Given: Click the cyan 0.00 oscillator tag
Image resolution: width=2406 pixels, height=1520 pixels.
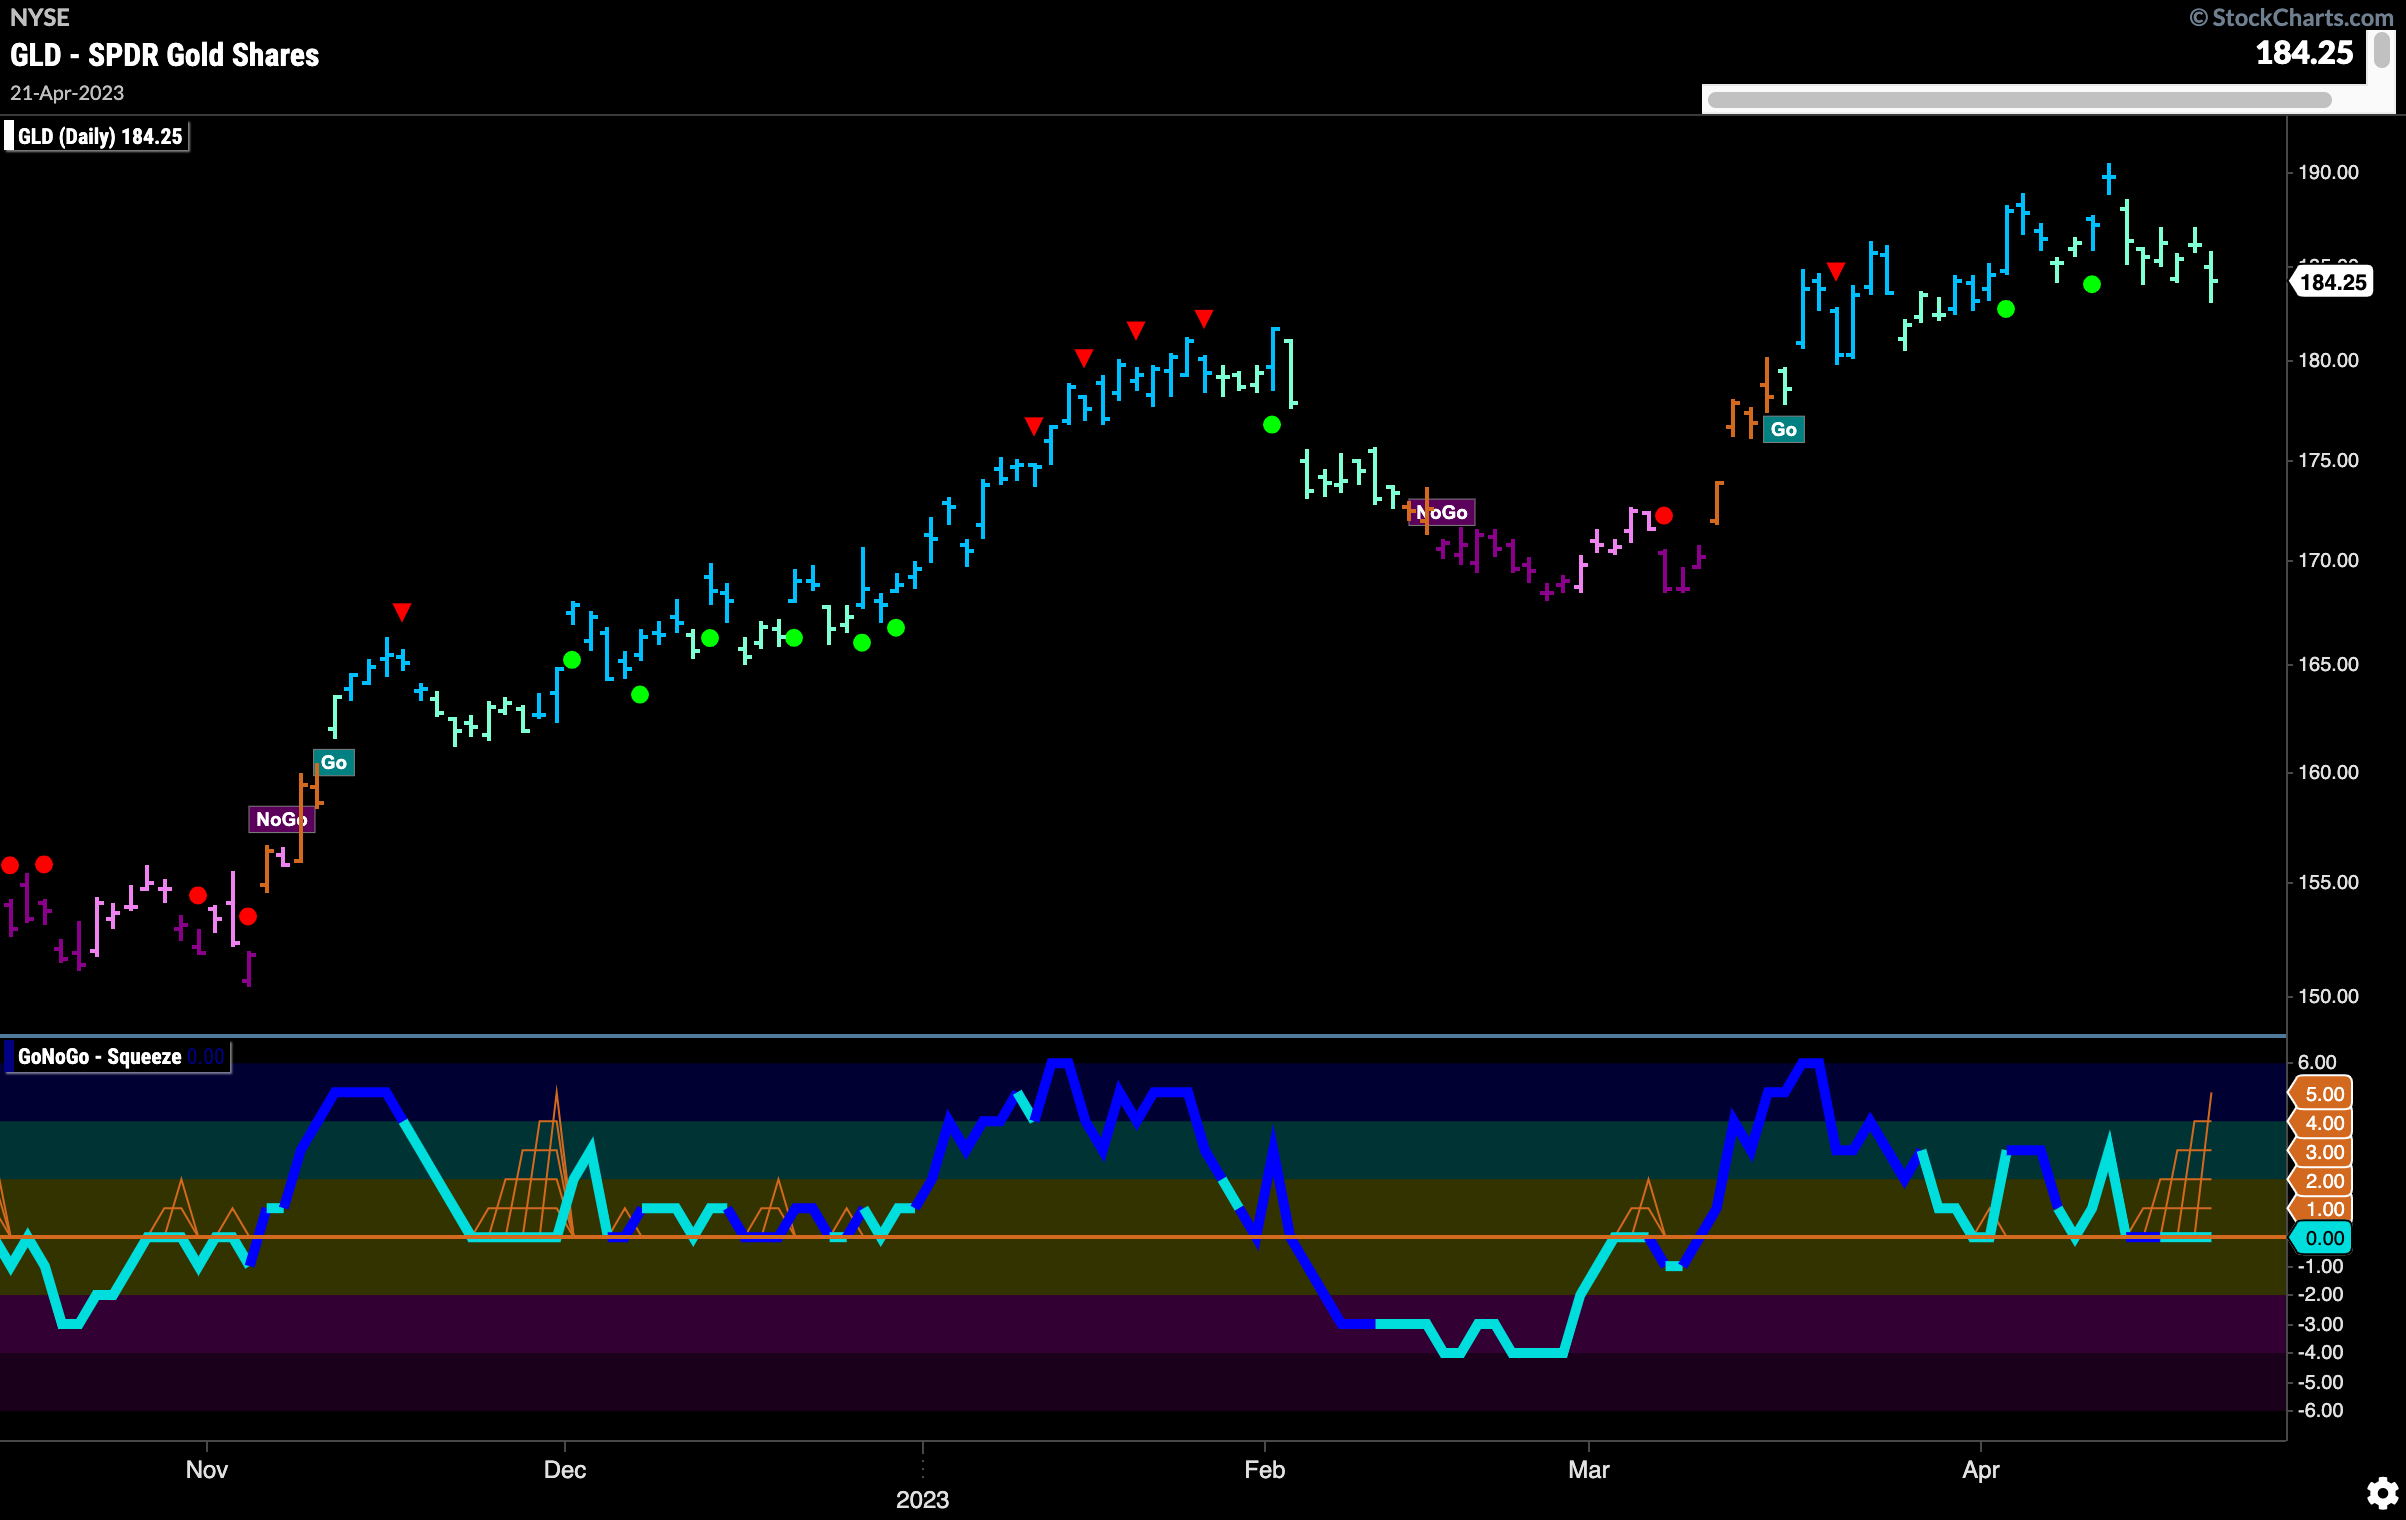Looking at the screenshot, I should (2322, 1238).
